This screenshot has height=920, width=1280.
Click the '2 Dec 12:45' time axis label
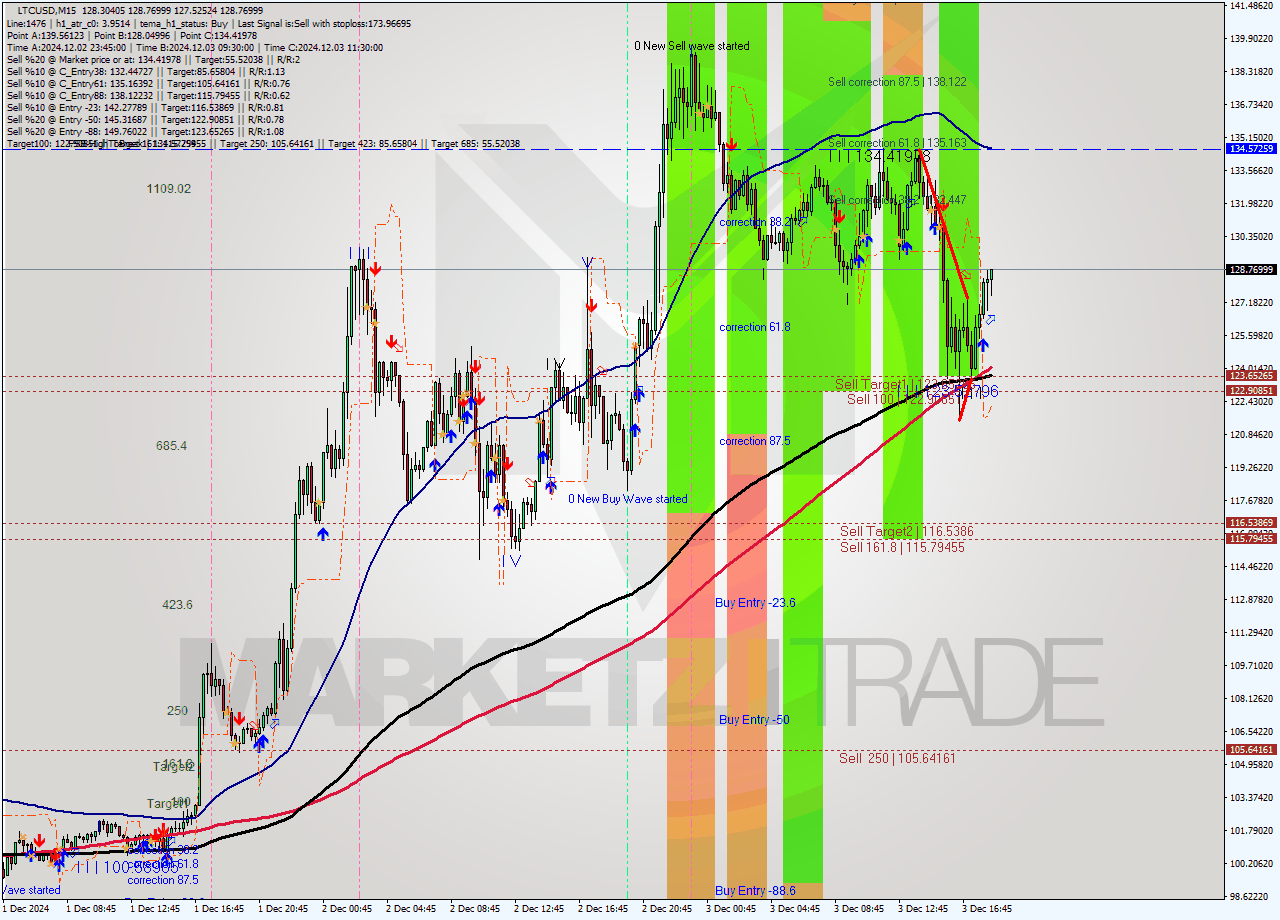pyautogui.click(x=539, y=909)
